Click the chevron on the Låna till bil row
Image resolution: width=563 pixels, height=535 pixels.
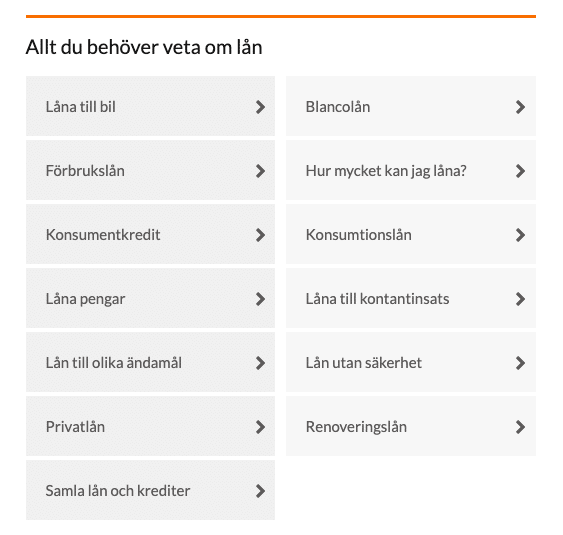coord(260,107)
